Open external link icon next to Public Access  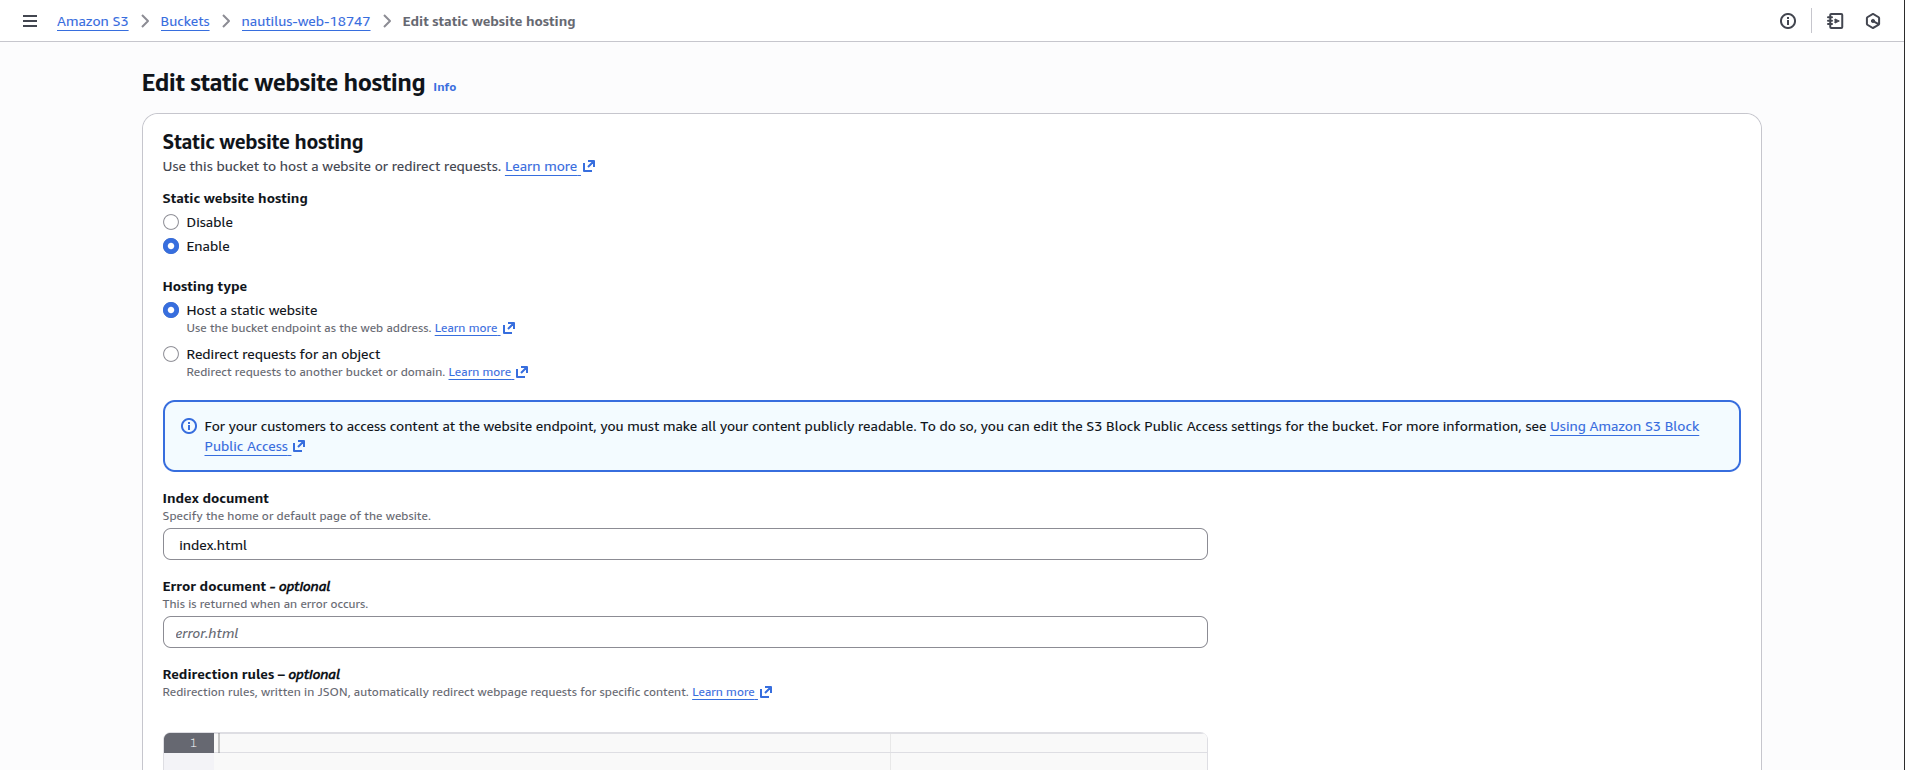299,447
